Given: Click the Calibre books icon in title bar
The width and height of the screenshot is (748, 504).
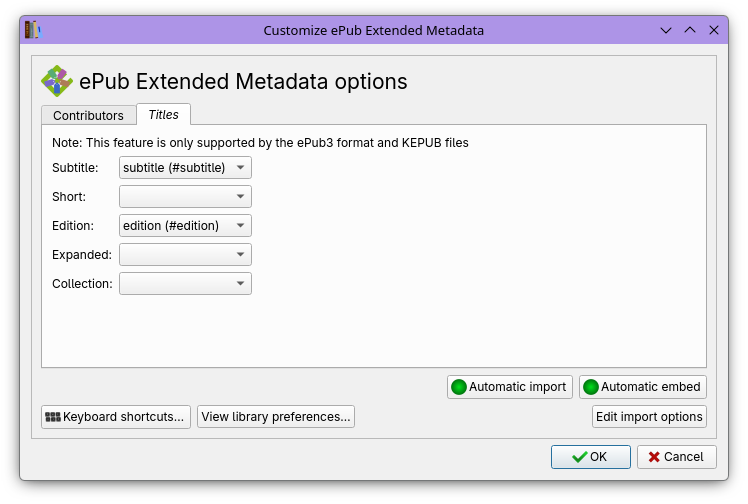Looking at the screenshot, I should [x=32, y=30].
